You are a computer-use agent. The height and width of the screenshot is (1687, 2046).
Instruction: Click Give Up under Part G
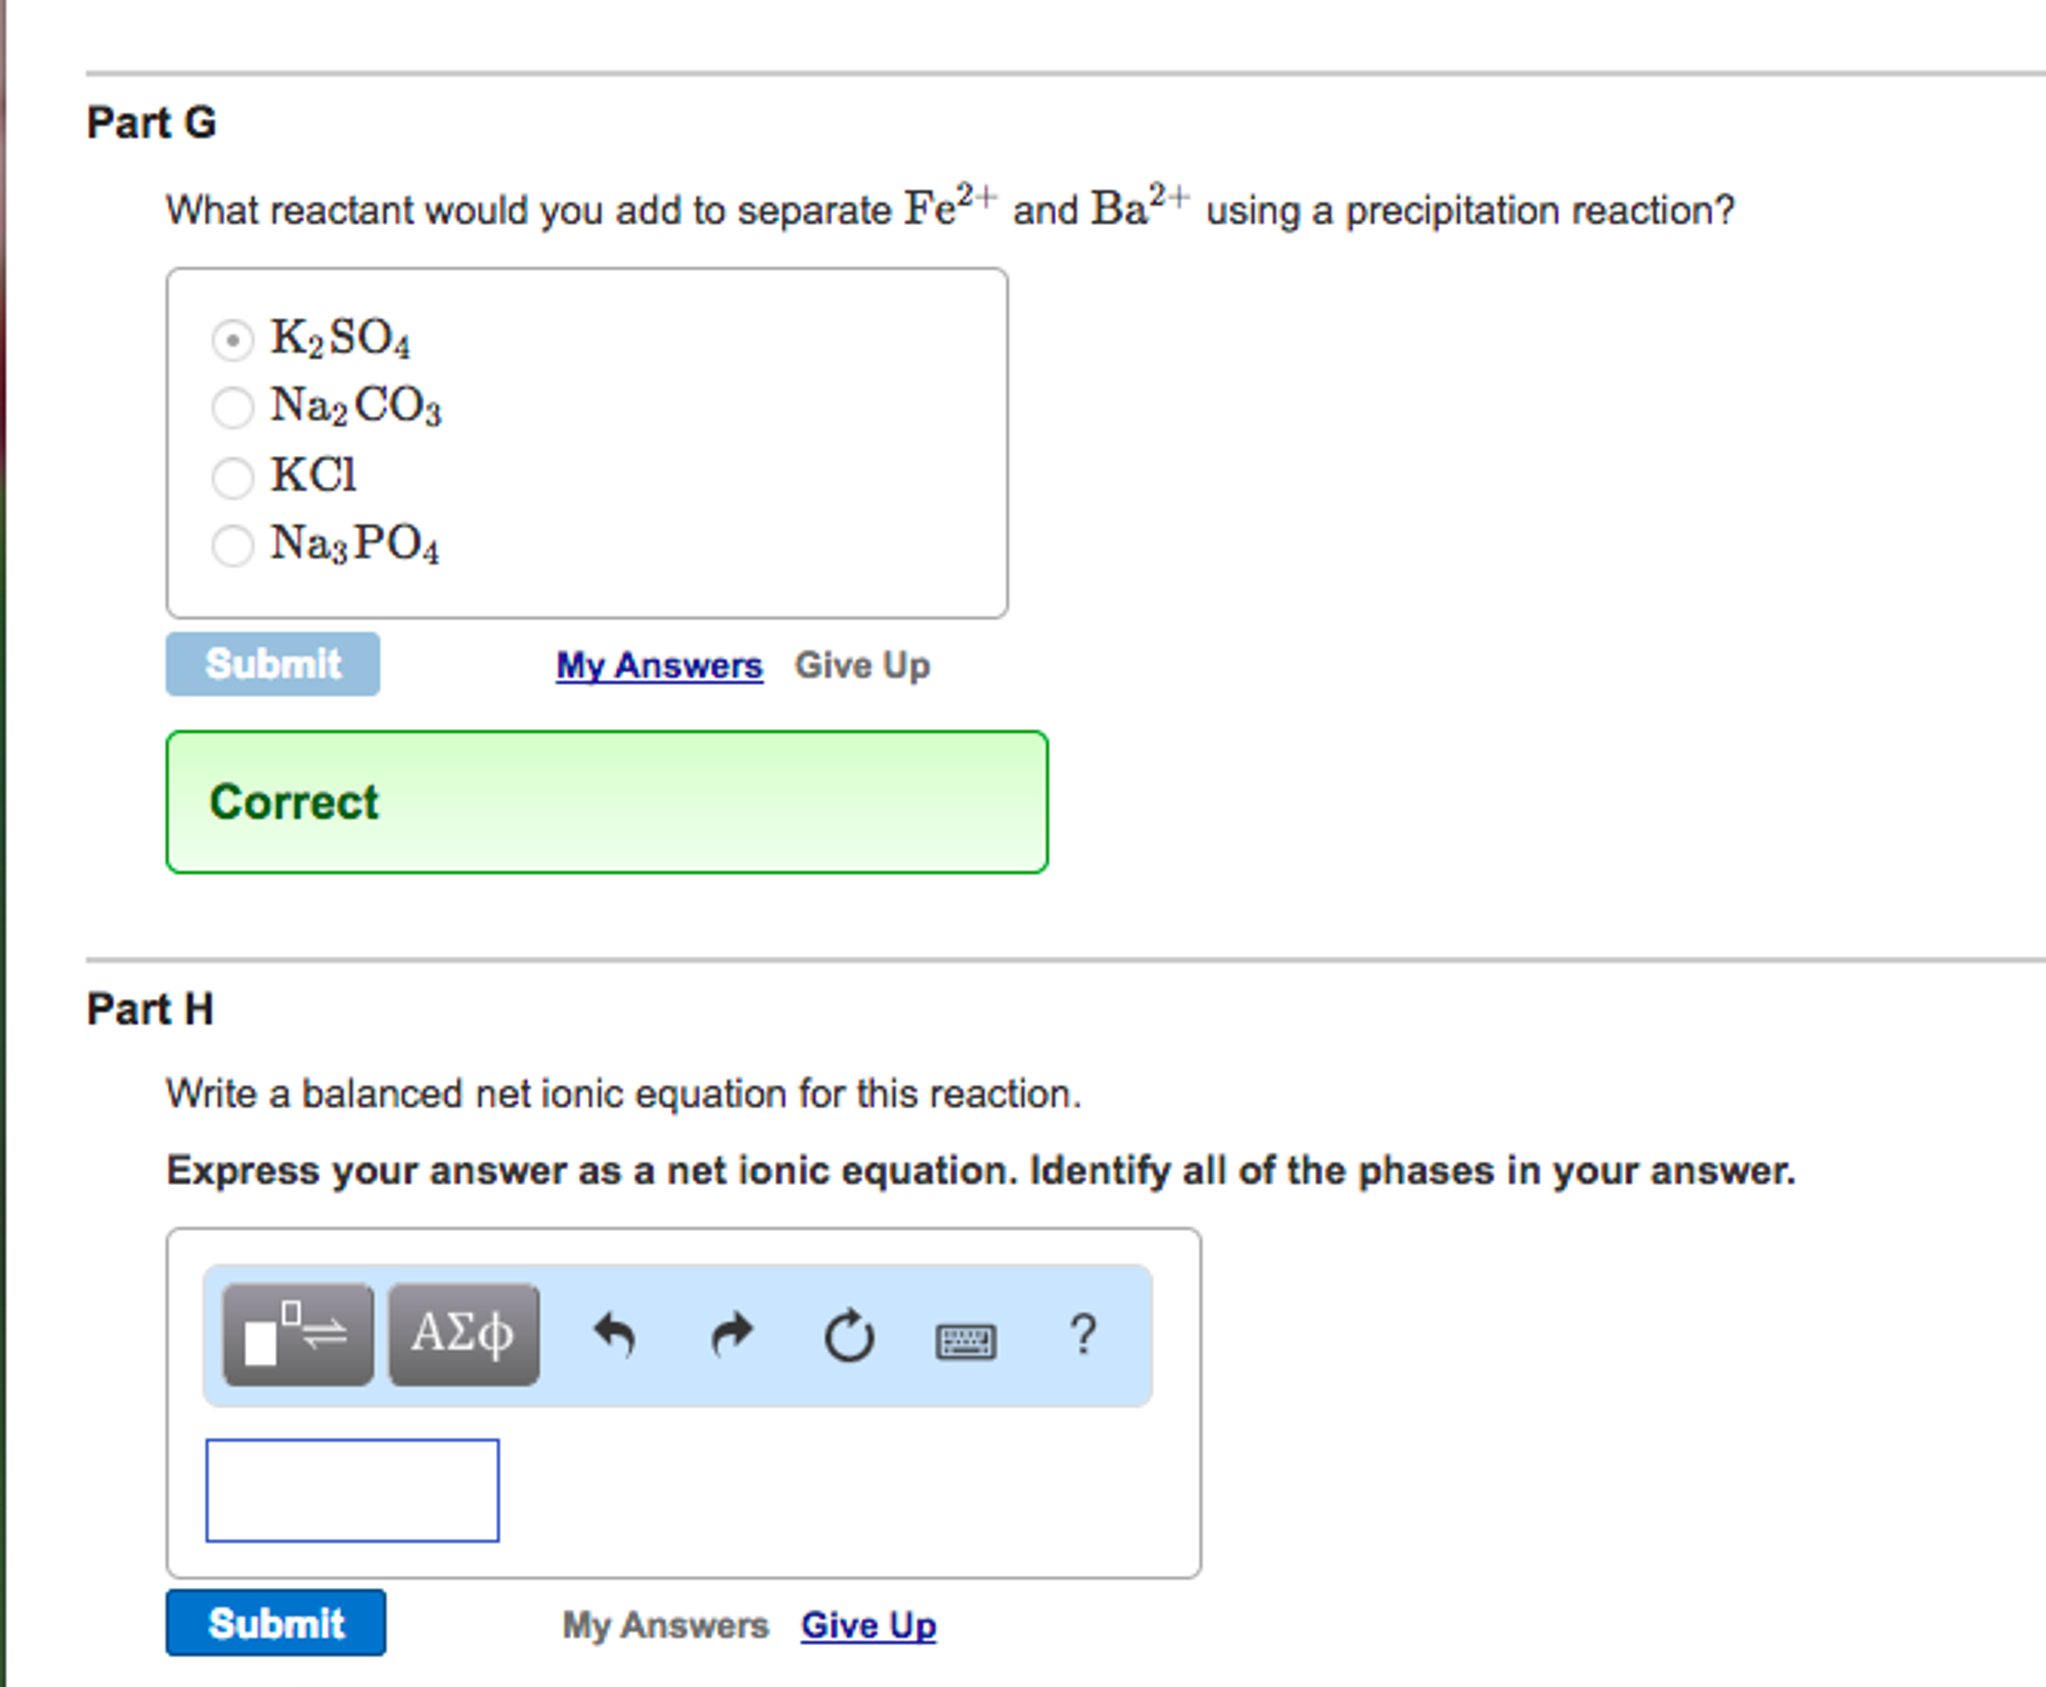pyautogui.click(x=862, y=665)
